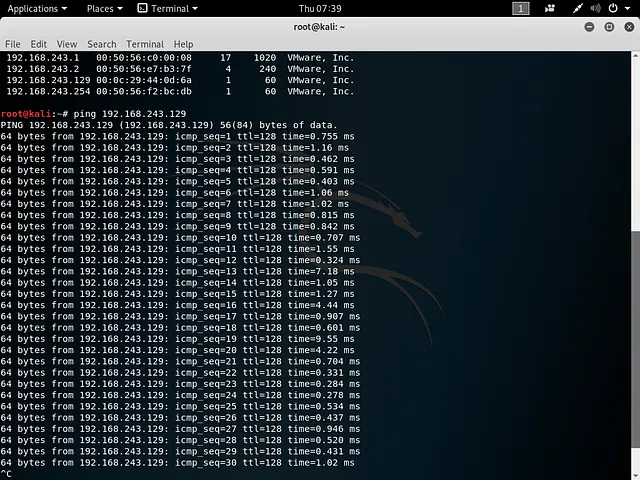Open the Edit menu
The height and width of the screenshot is (480, 640).
[39, 44]
